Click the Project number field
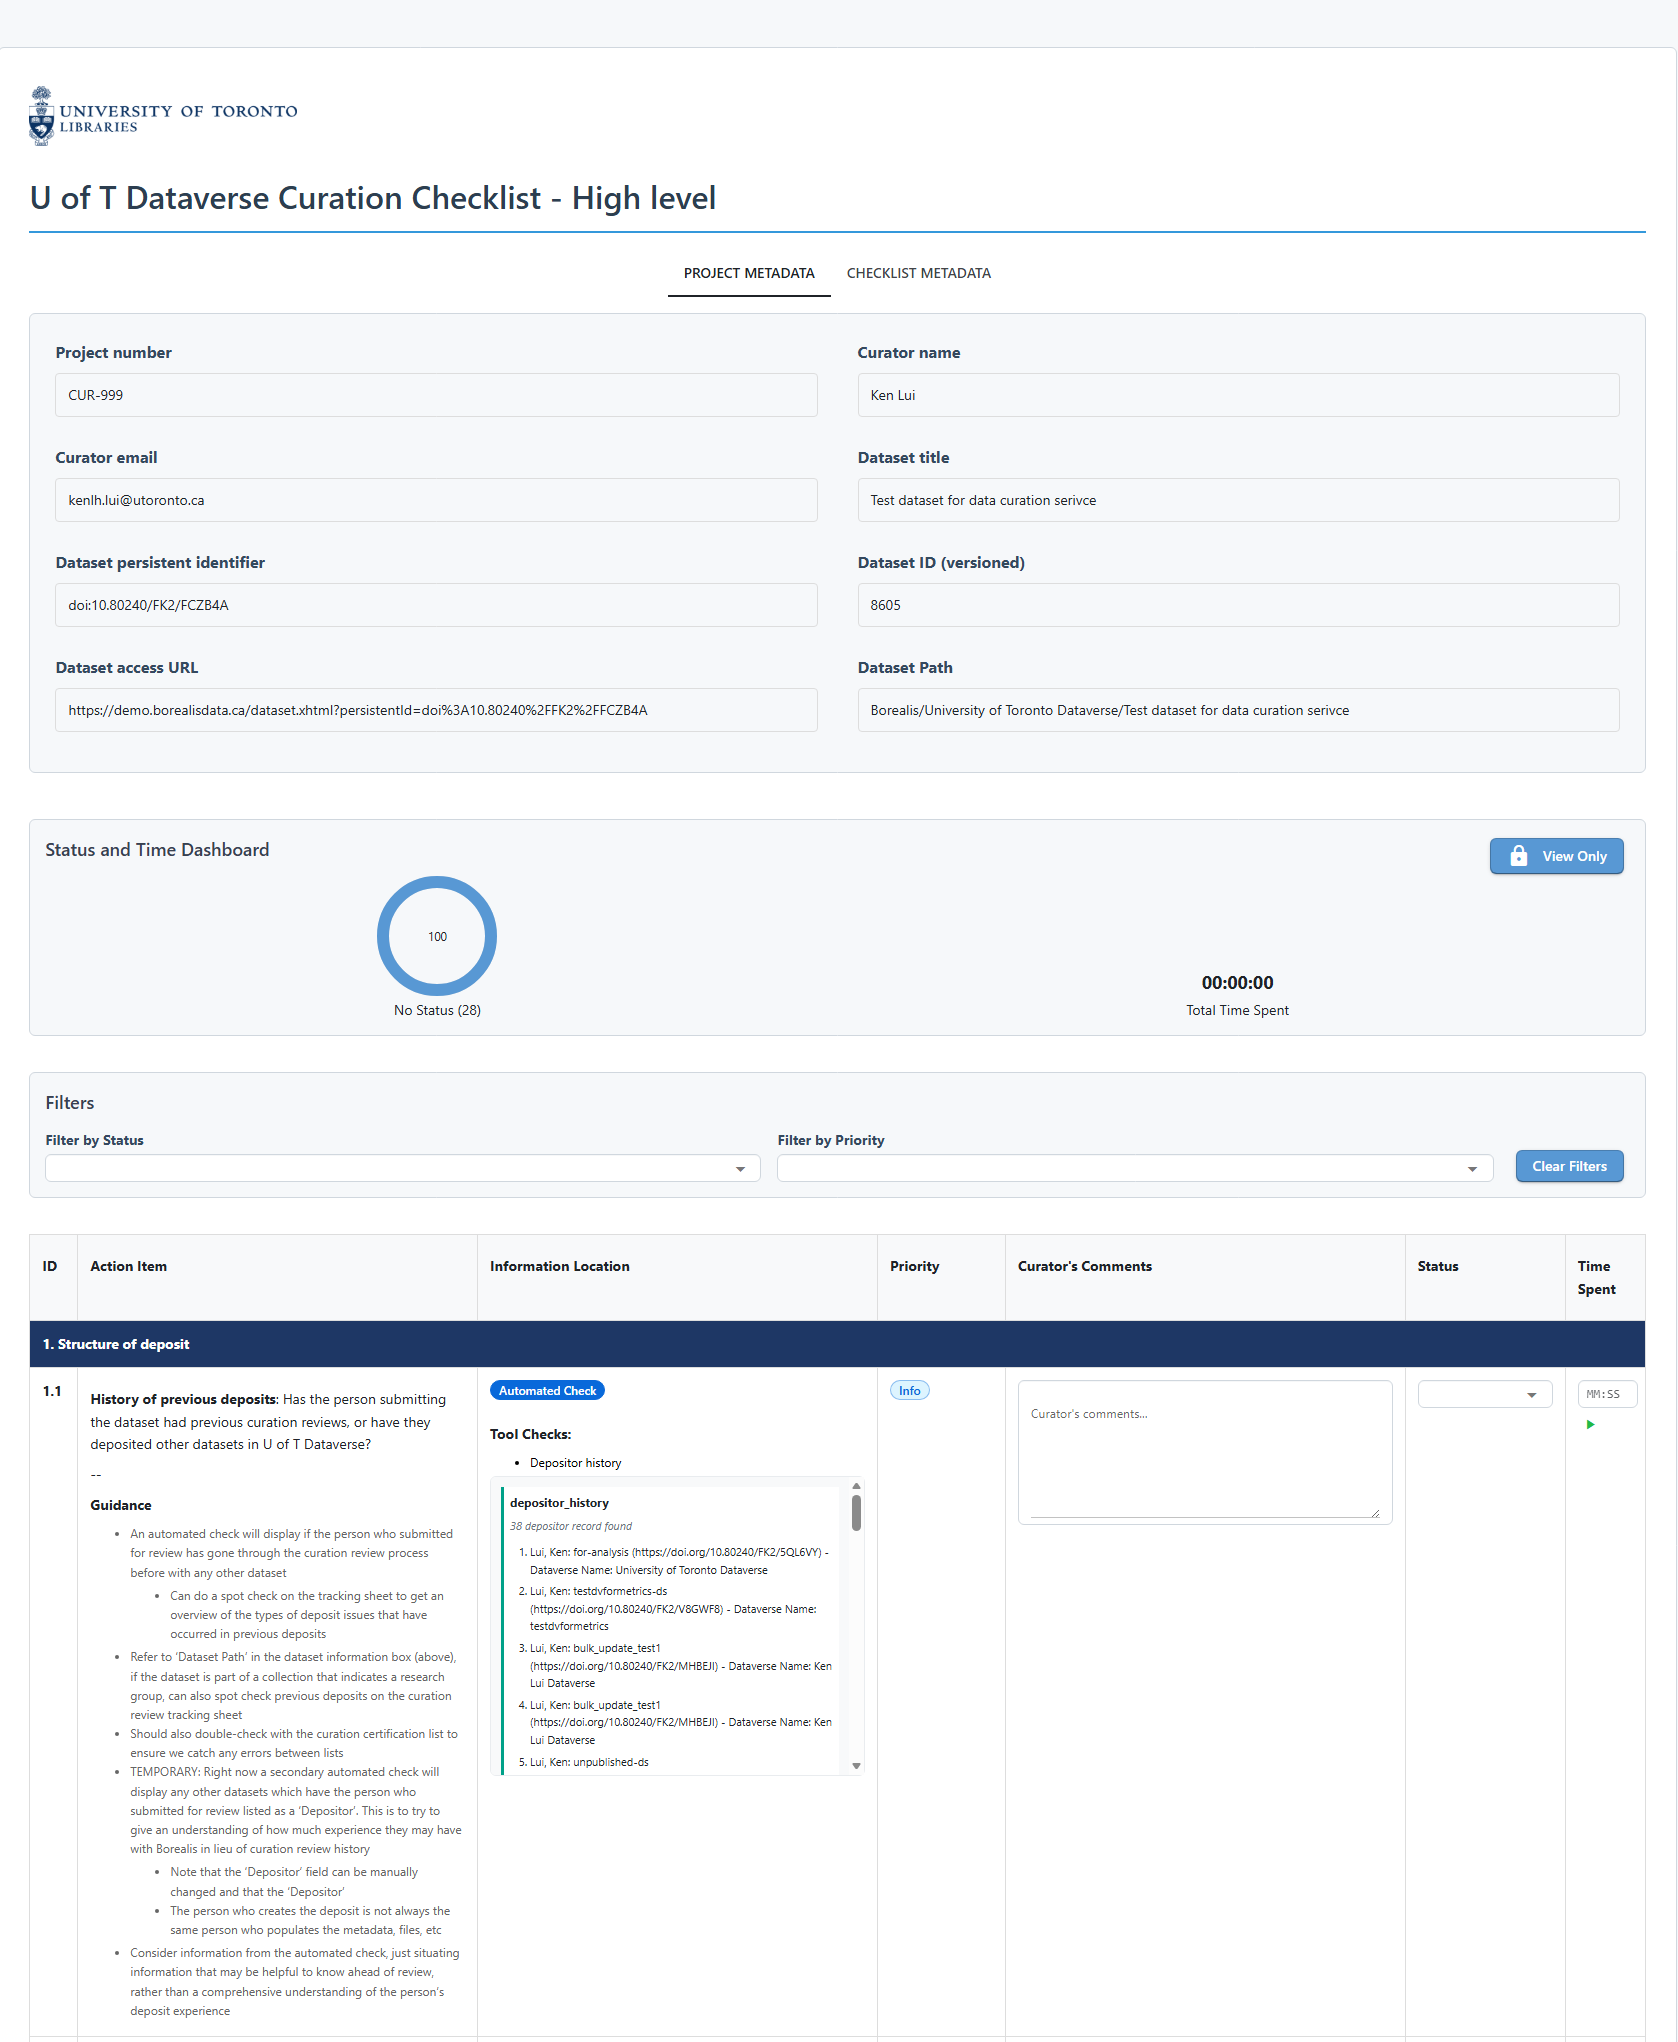Viewport: 1678px width, 2042px height. (x=436, y=395)
